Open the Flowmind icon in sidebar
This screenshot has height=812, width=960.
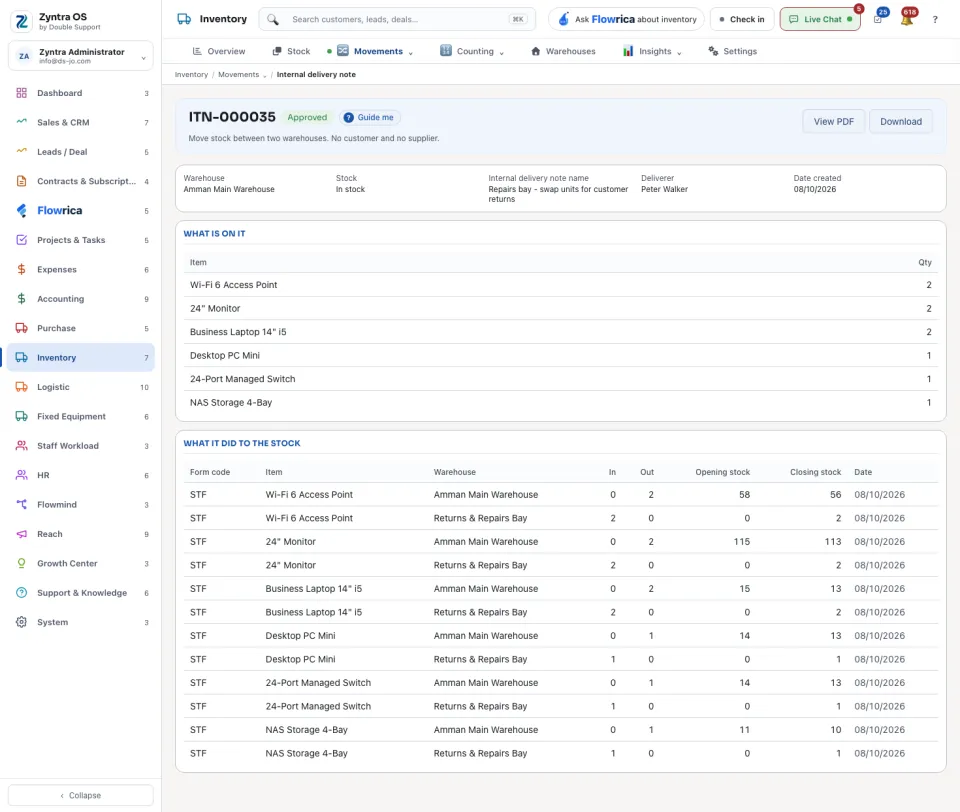[x=21, y=505]
